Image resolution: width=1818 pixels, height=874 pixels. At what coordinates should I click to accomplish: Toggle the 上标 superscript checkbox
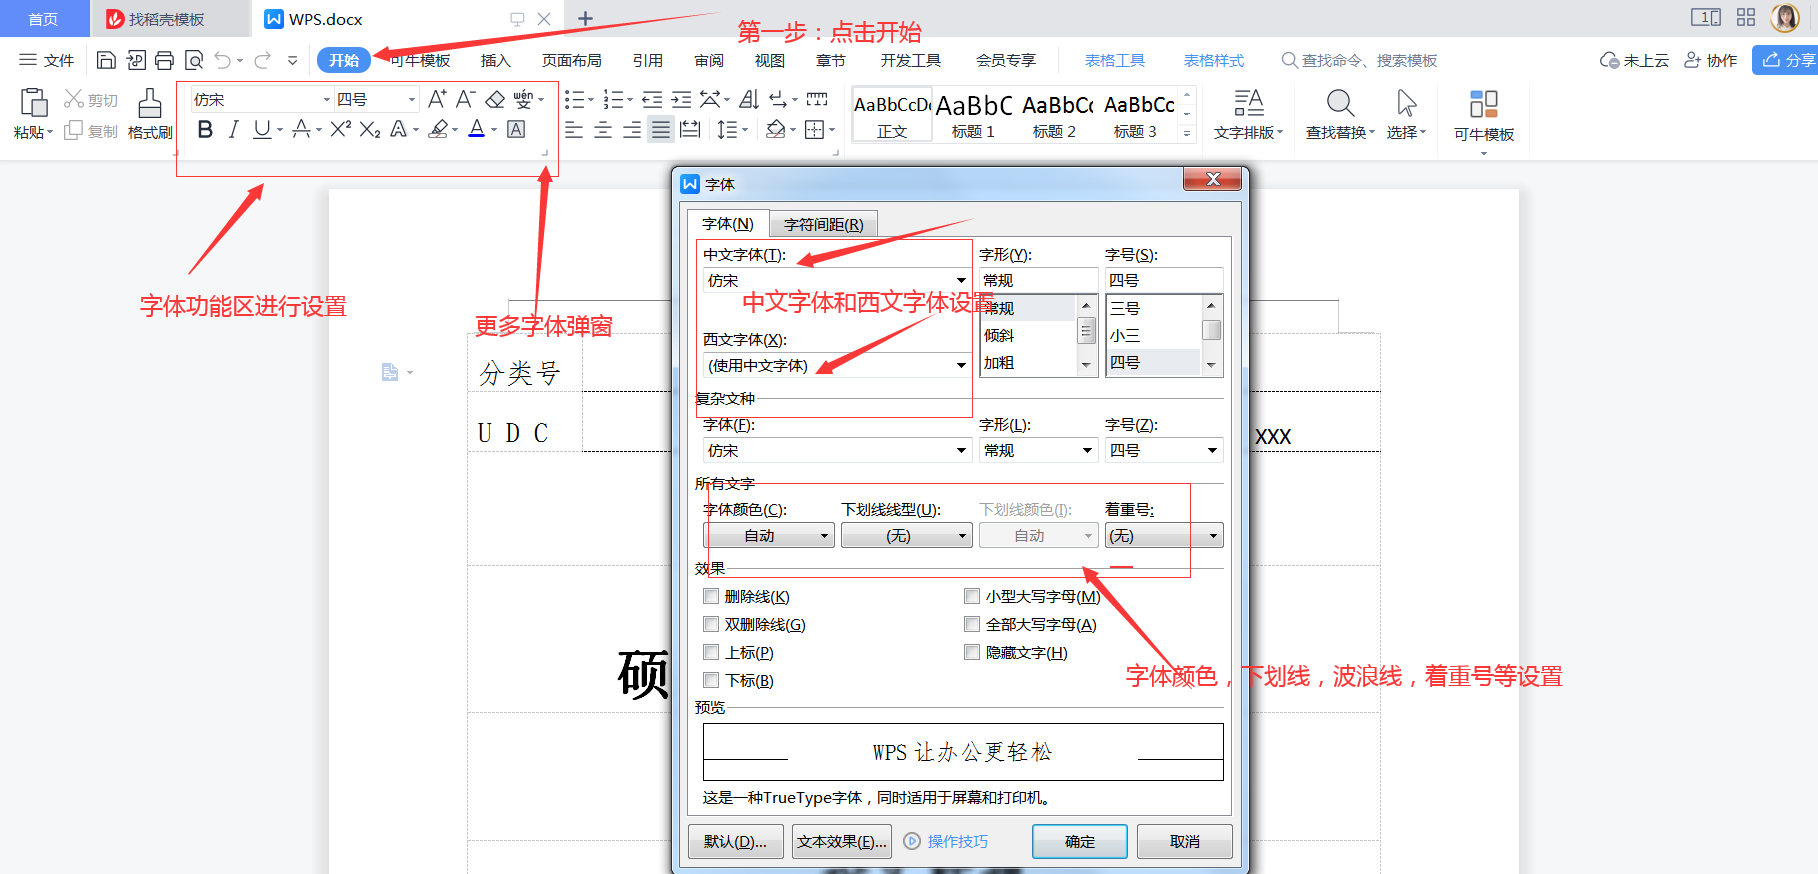[x=711, y=653]
